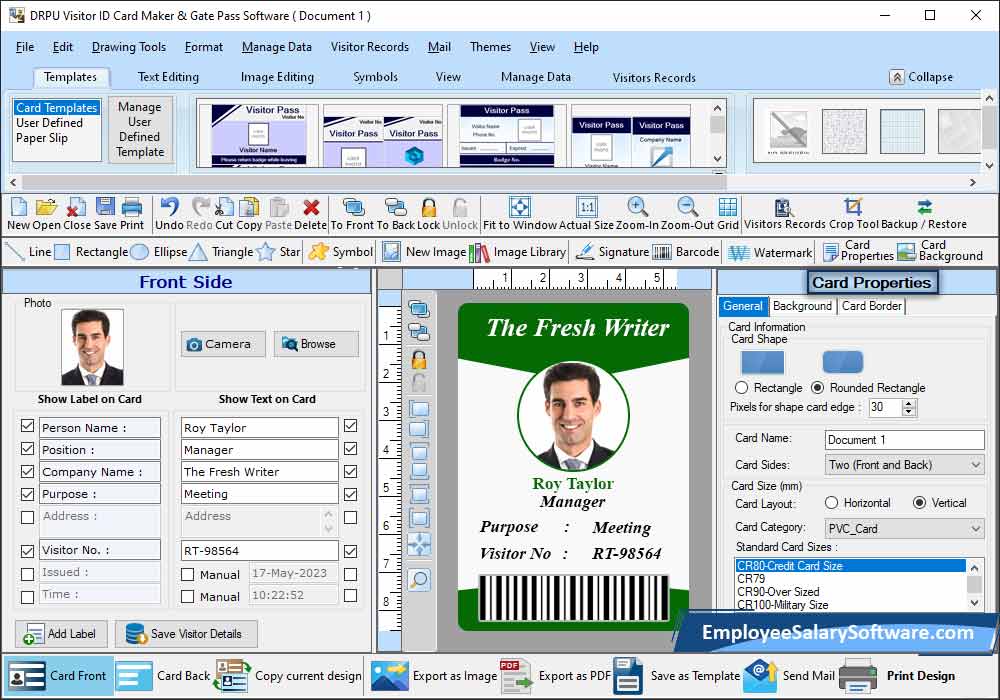Click the Print toolbar icon
The image size is (1000, 700).
click(x=131, y=207)
